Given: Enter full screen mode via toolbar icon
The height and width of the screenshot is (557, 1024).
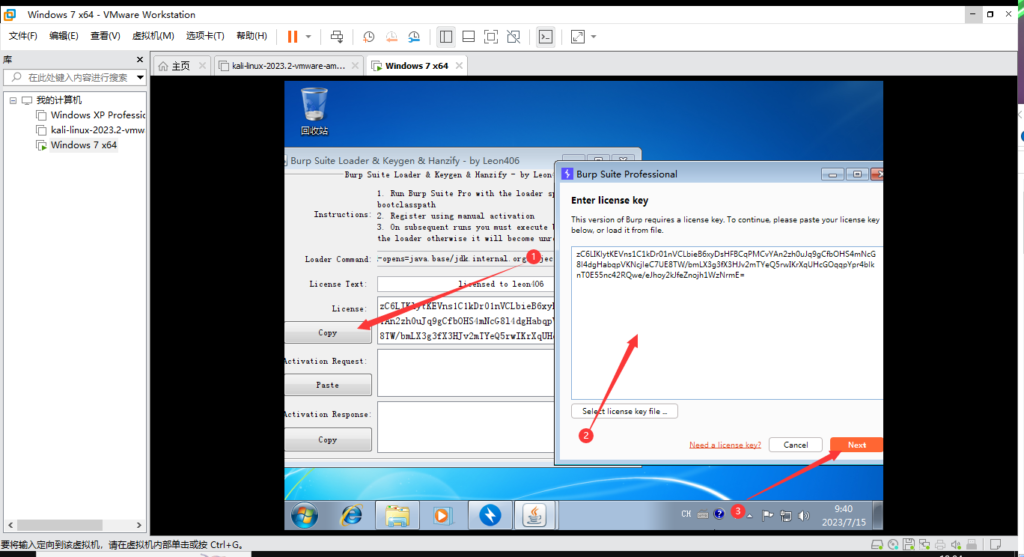Looking at the screenshot, I should click(x=490, y=37).
